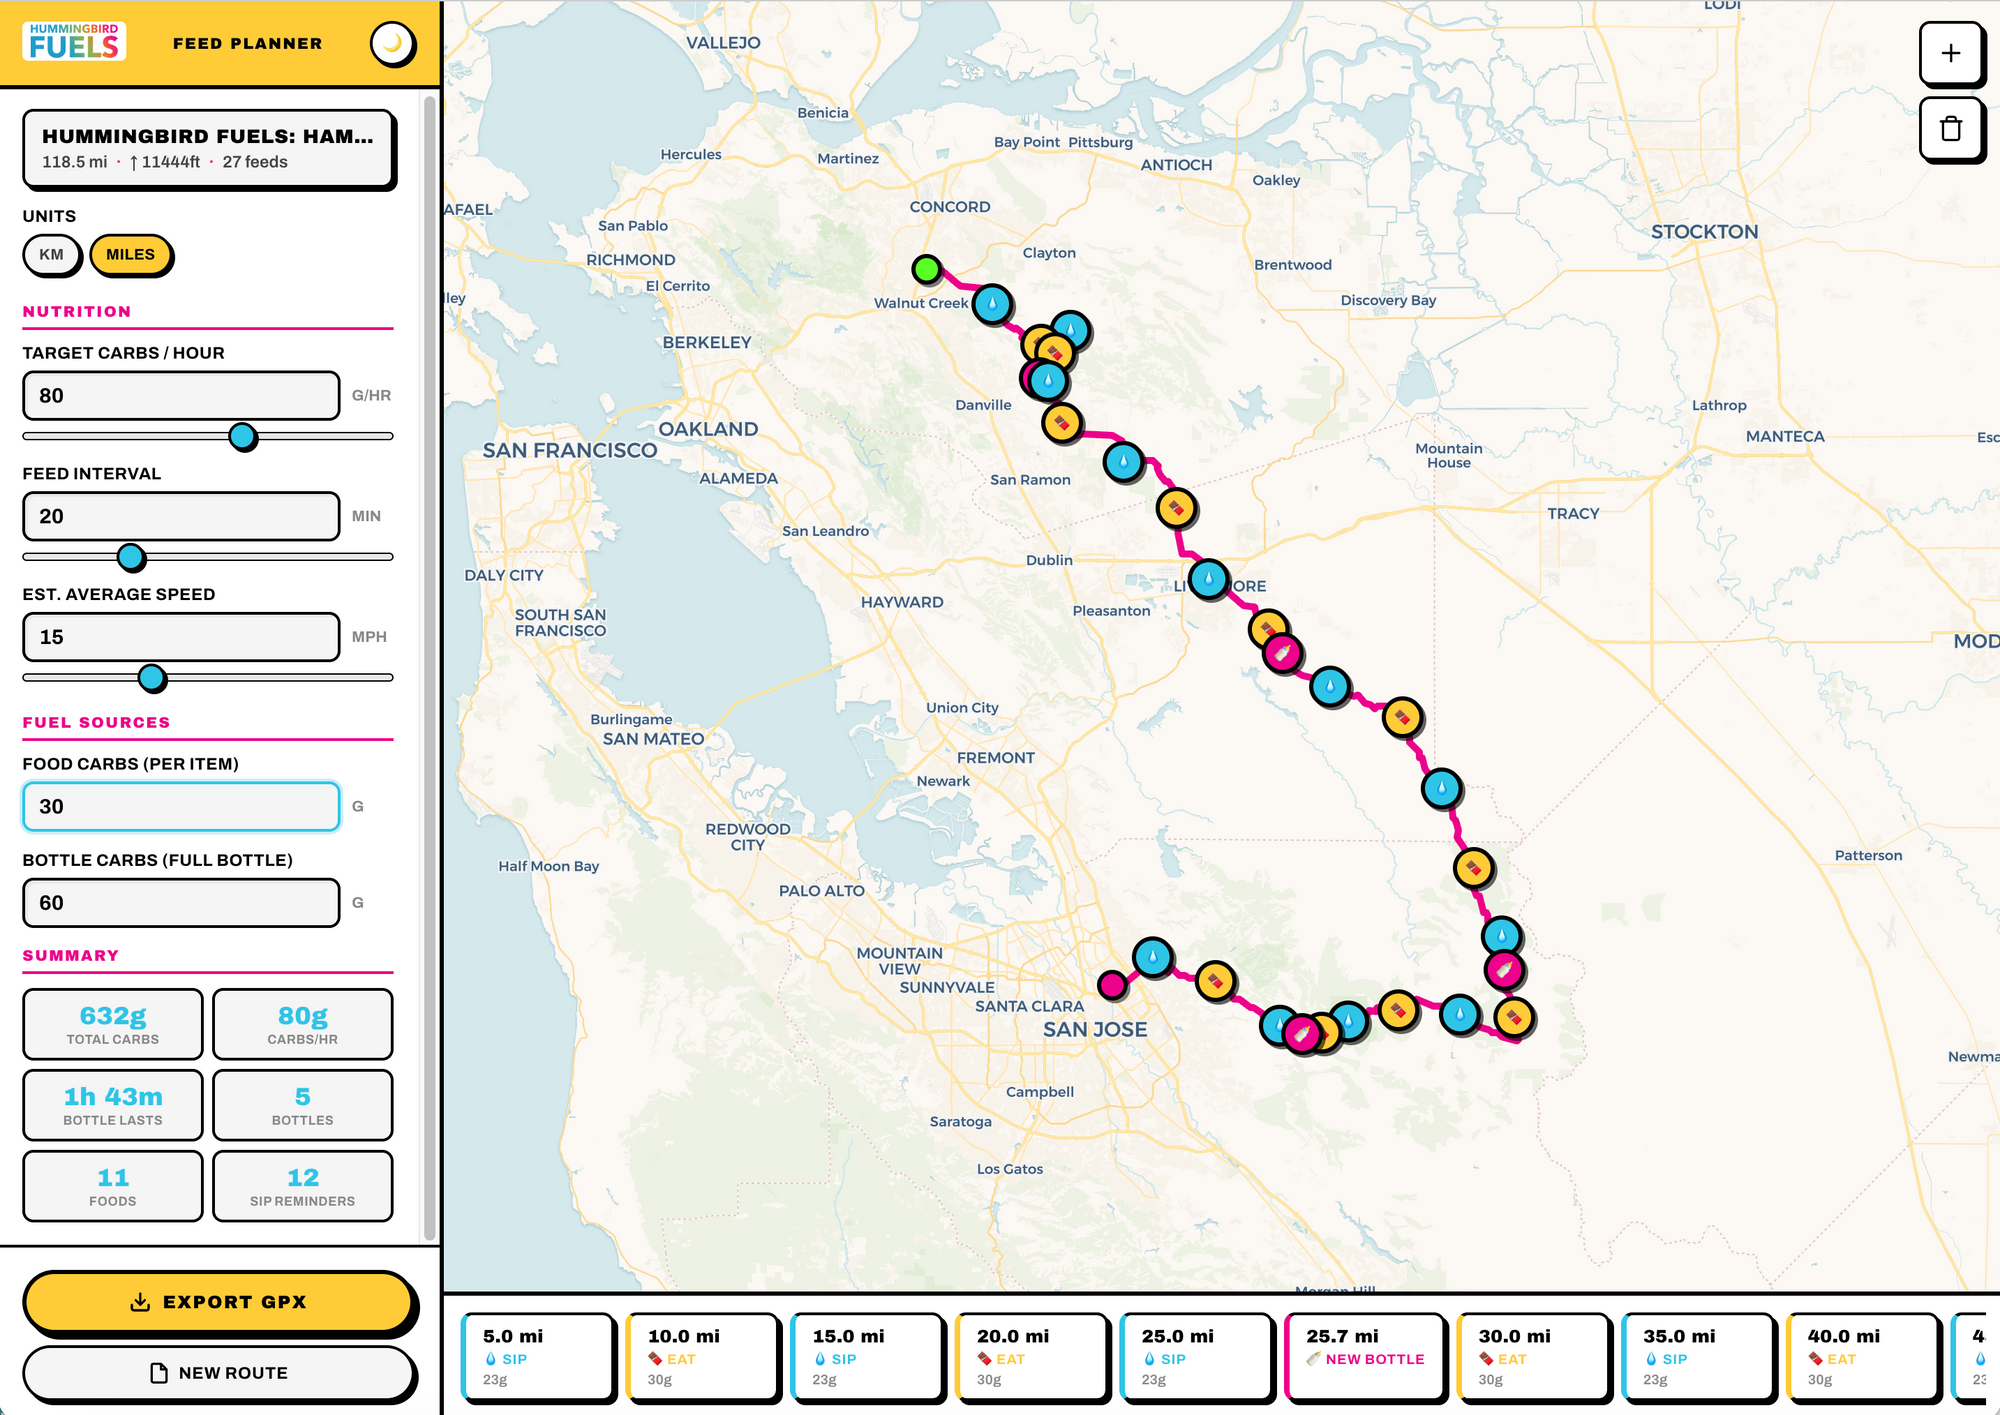Viewport: 2000px width, 1415px height.
Task: Click food icon on 10.0 mi card
Action: 655,1359
